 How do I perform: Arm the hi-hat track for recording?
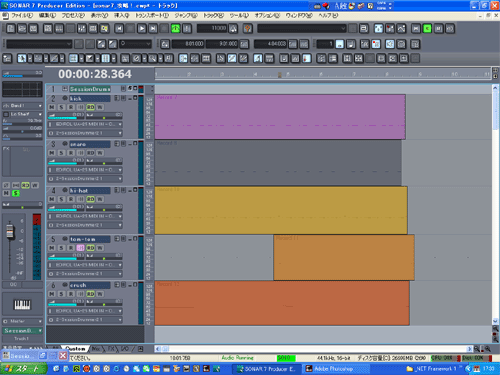tap(71, 199)
